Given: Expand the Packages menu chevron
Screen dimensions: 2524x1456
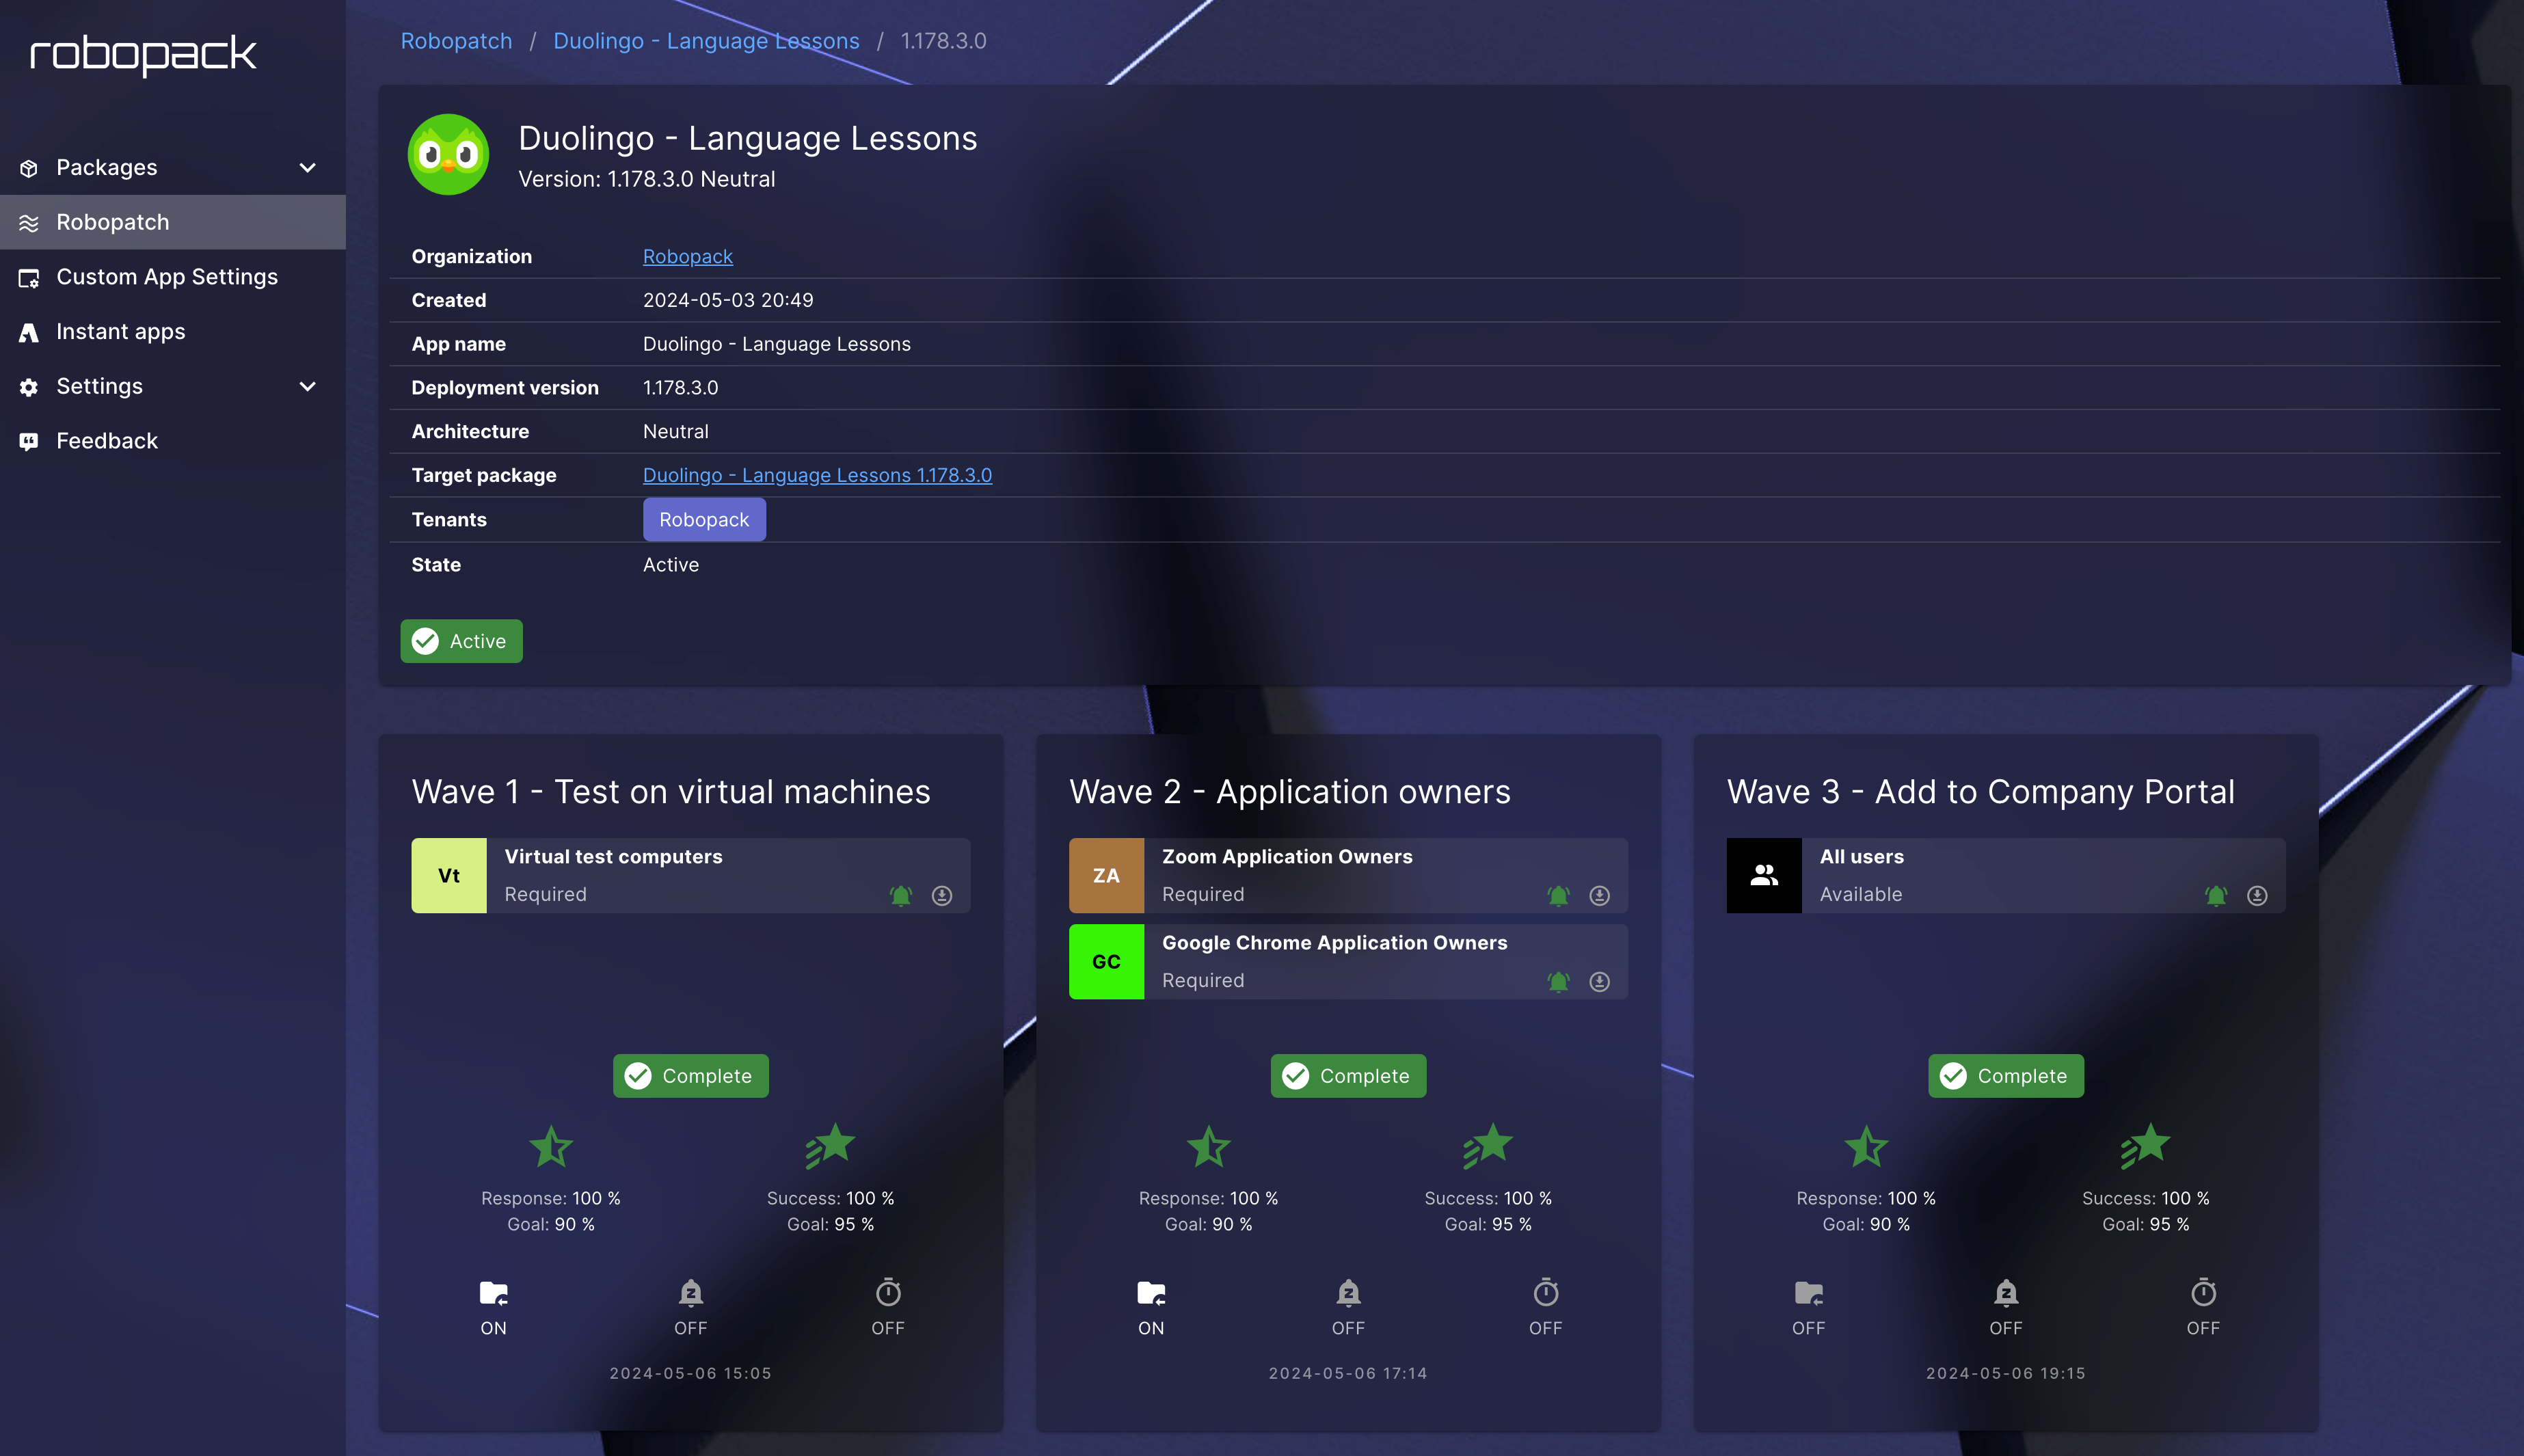Looking at the screenshot, I should (308, 168).
